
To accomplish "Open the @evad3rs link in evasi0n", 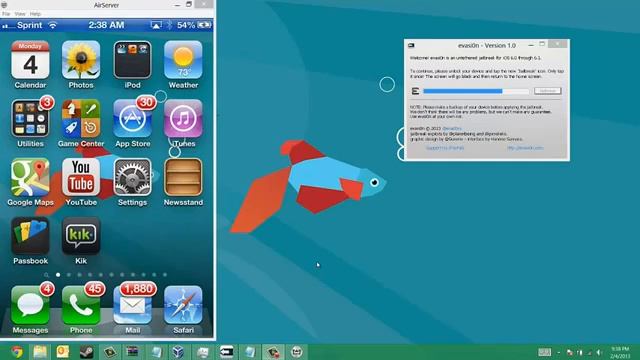I will 452,129.
